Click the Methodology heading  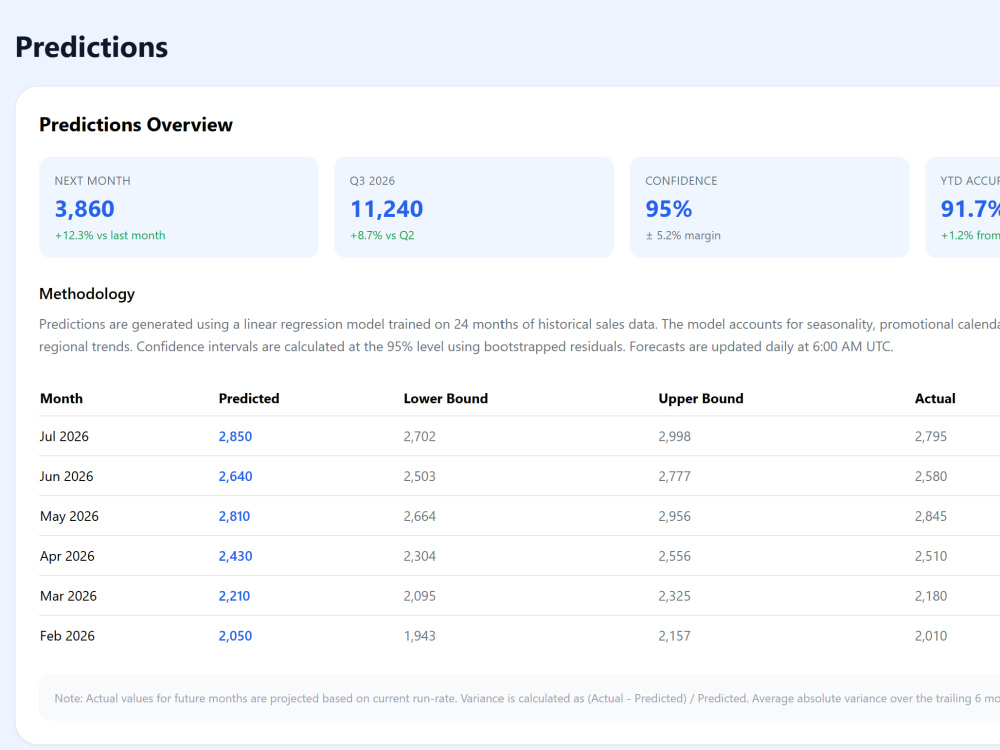click(x=87, y=294)
